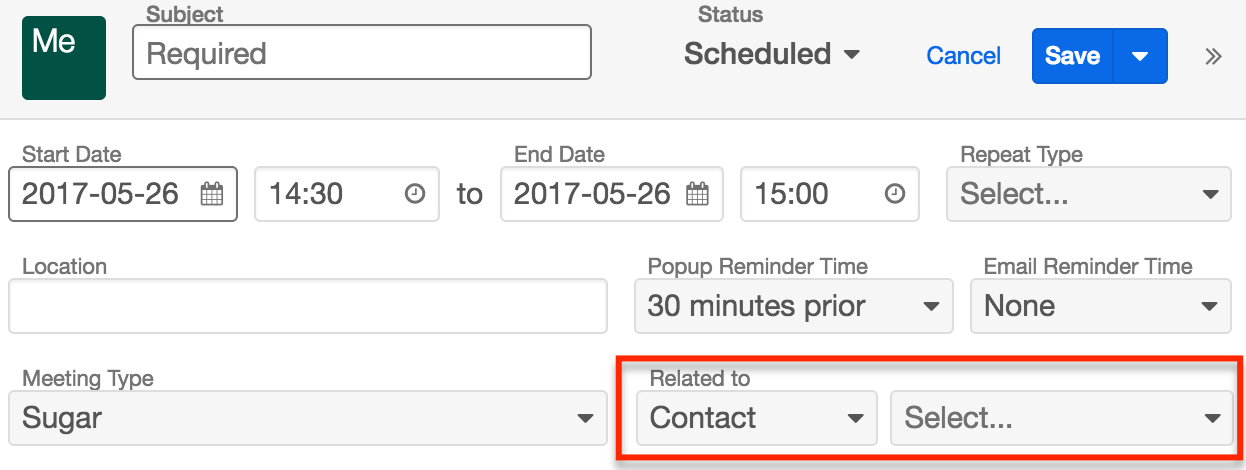Screen dimensions: 1246x470
Task: Expand the Meeting Type Sugar dropdown
Action: coord(307,418)
